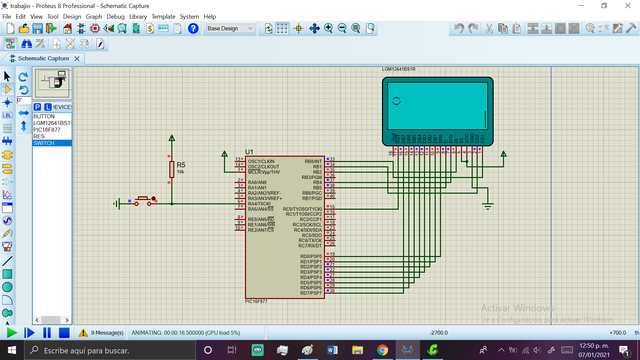Viewport: 640px width, 360px height.
Task: Click the Zoom to Area icon
Action: [x=370, y=29]
